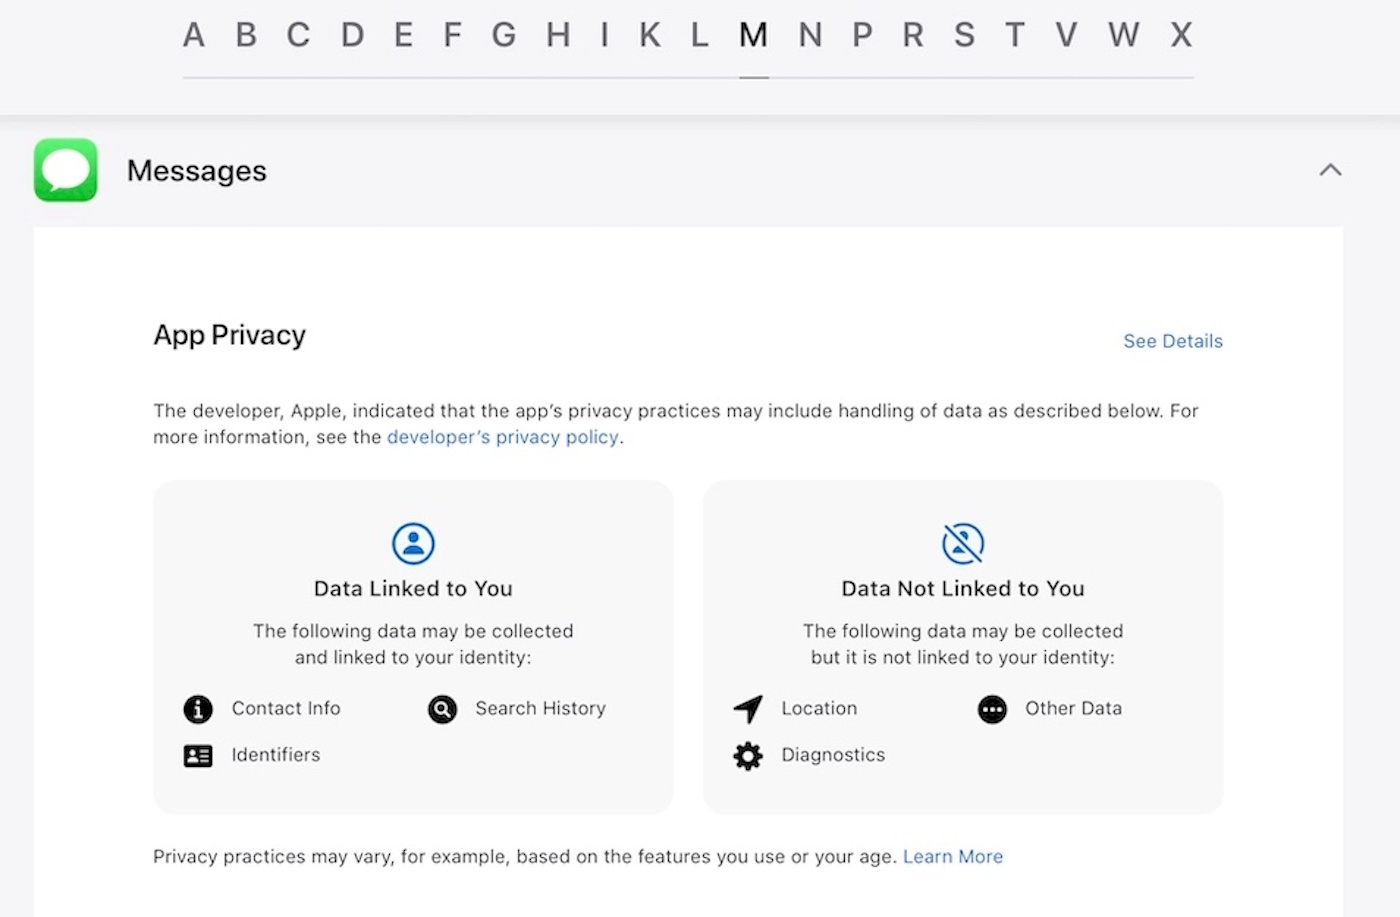Jump to letter K in the index

[650, 35]
